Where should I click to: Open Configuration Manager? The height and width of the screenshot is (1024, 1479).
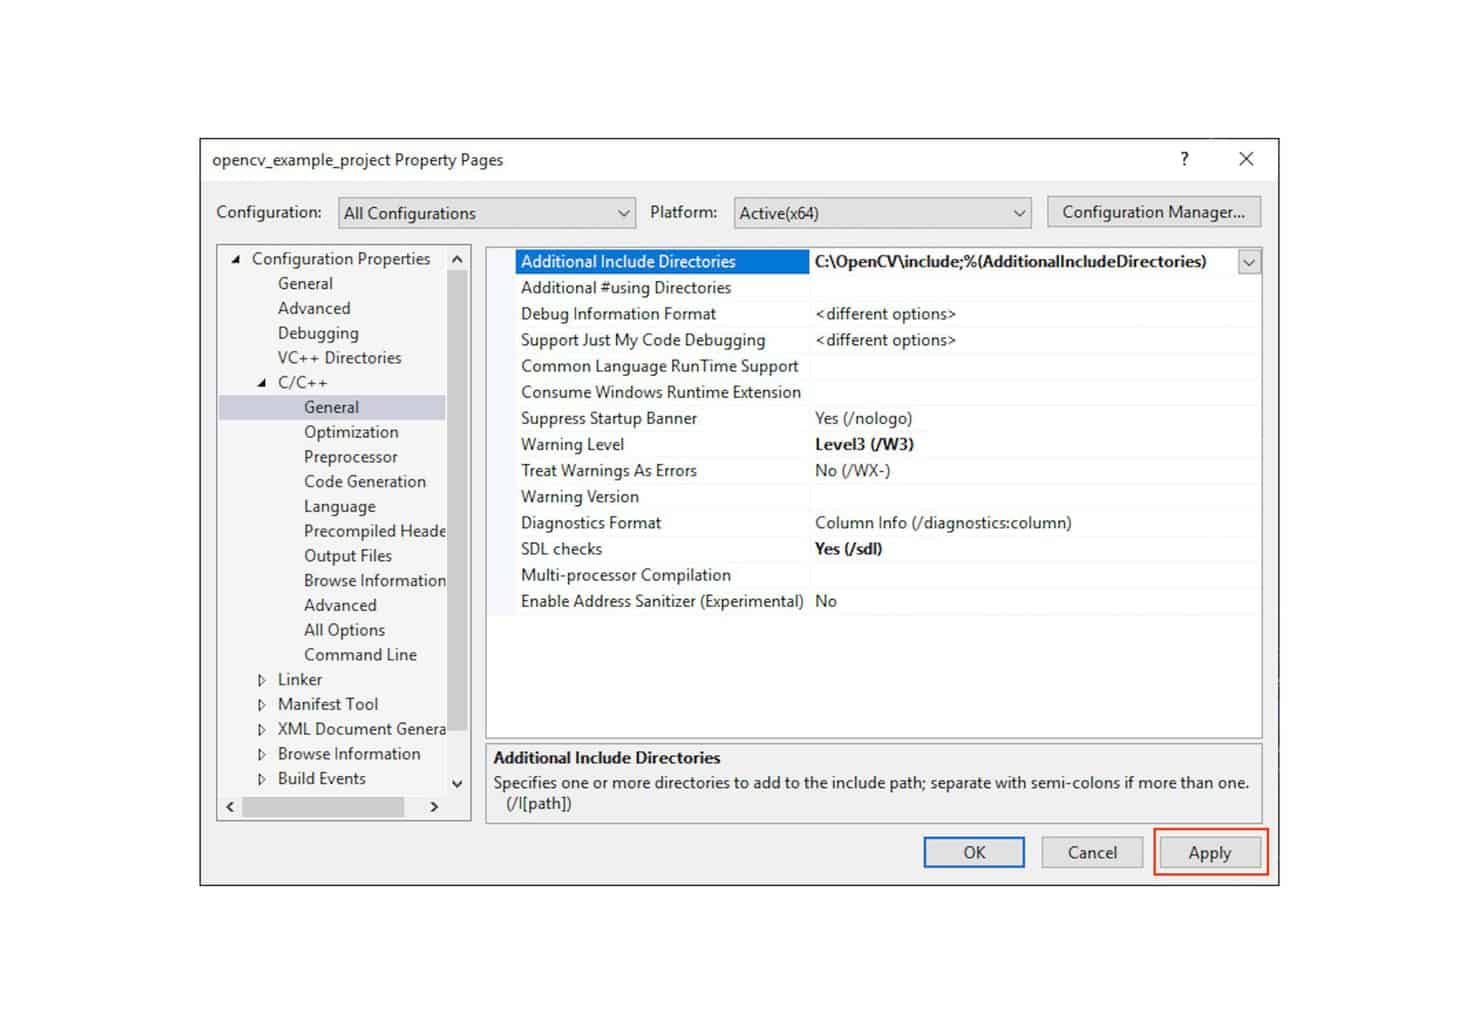point(1153,212)
